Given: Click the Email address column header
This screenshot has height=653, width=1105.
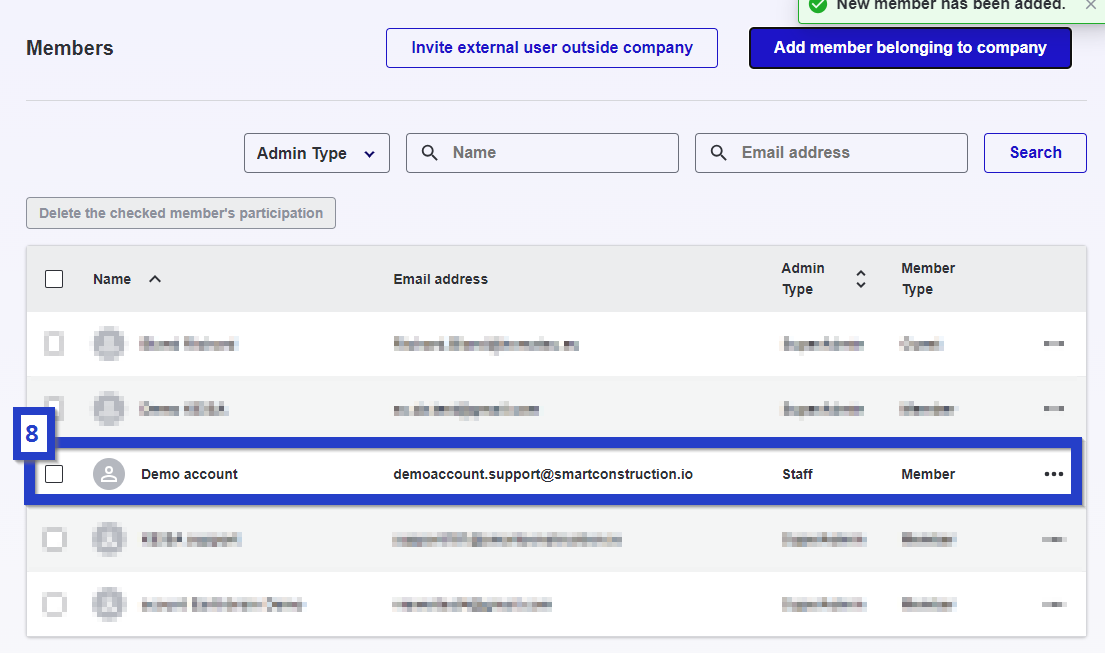Looking at the screenshot, I should pos(440,279).
